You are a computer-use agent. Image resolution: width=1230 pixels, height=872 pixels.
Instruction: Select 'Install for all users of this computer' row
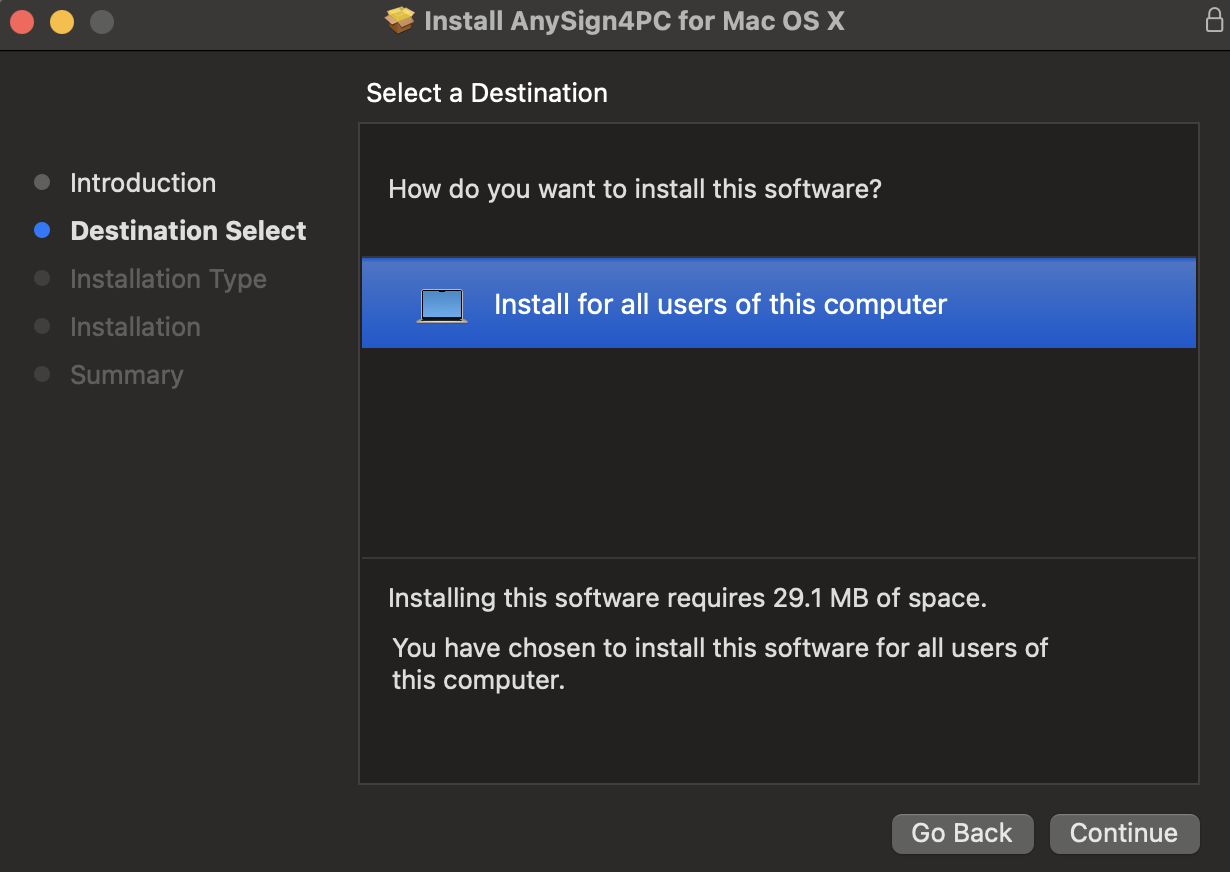pyautogui.click(x=779, y=303)
